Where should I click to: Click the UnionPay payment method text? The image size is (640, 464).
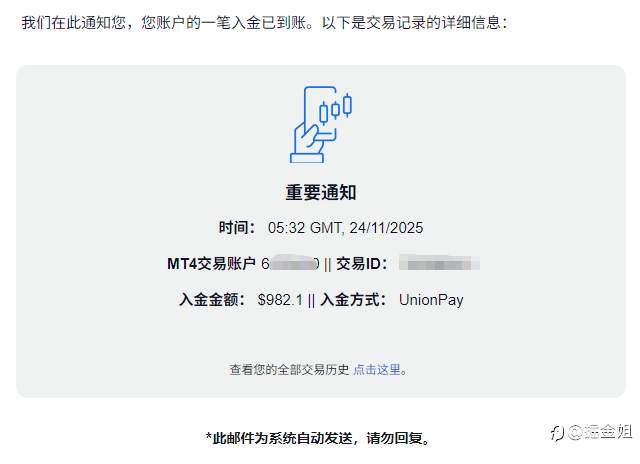431,300
